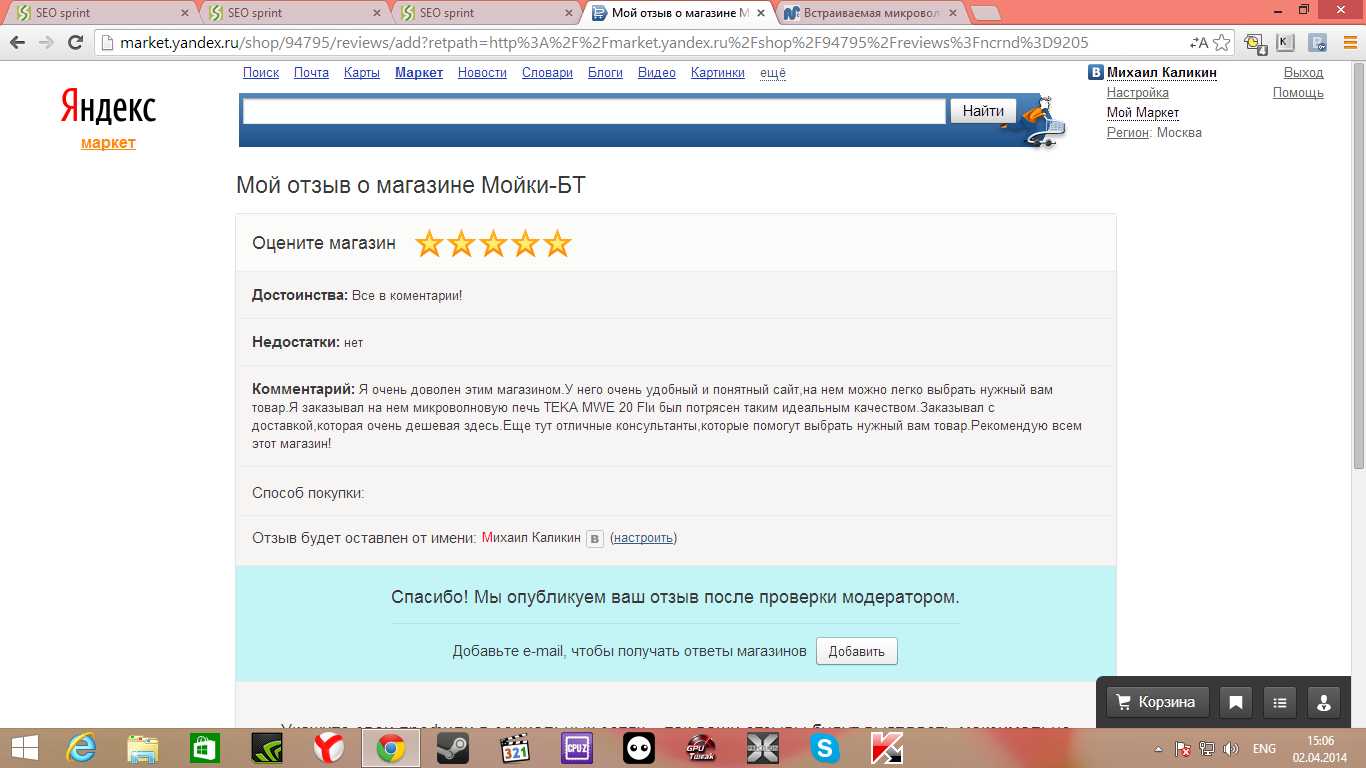Click the user profile icon in floating panel

[x=1324, y=702]
